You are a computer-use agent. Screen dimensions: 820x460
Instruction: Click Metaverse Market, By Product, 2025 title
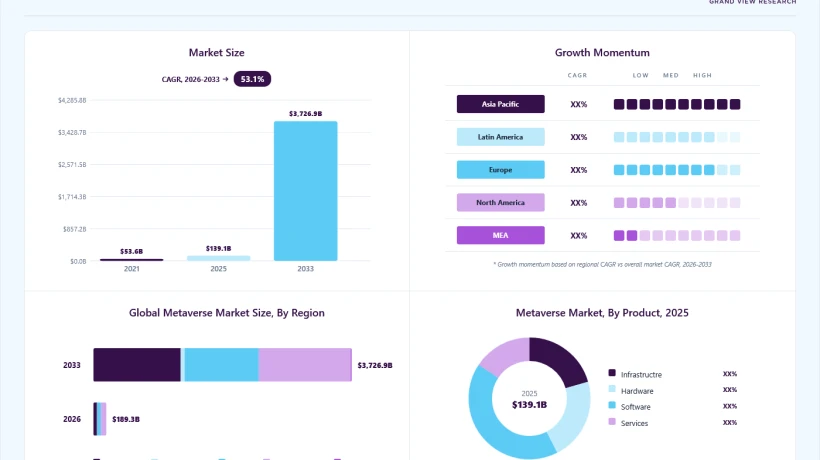(602, 313)
